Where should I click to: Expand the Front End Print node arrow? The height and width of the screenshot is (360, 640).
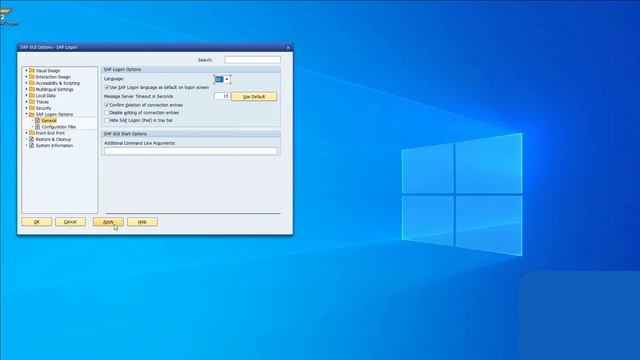[27, 133]
